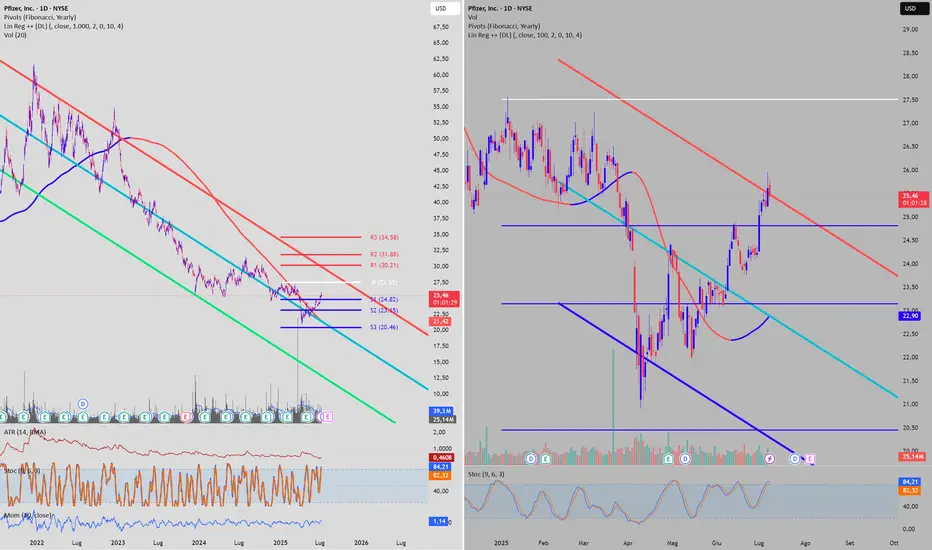This screenshot has width=932, height=550.
Task: Click the orange 82,32 stochastic label on right chart
Action: (910, 491)
